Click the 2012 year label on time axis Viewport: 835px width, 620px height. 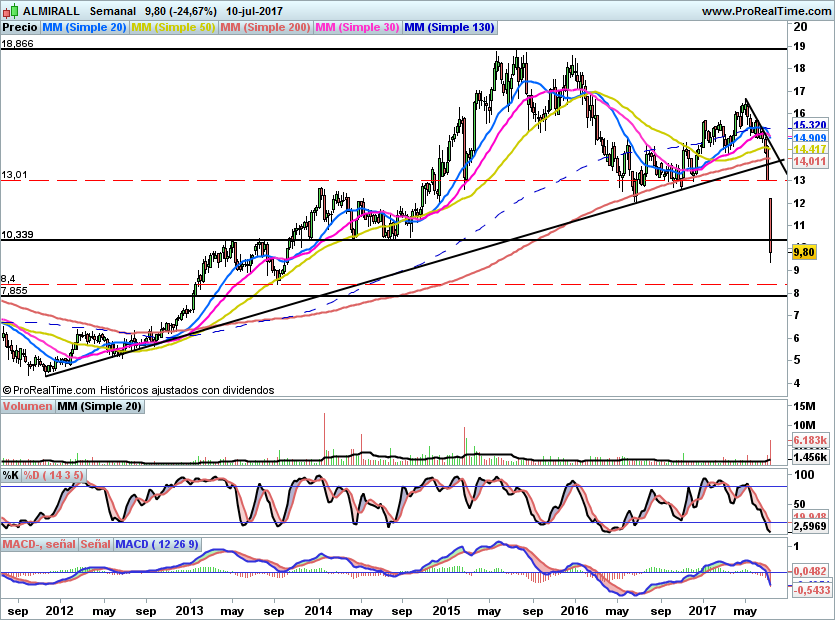coord(59,611)
